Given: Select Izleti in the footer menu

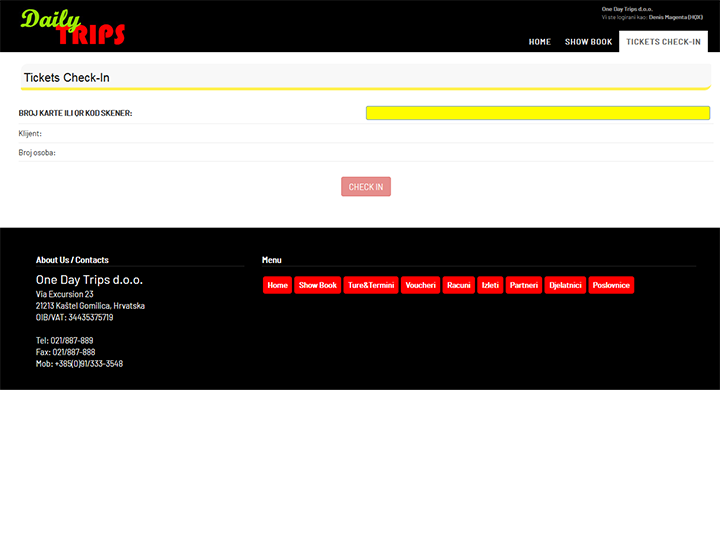Looking at the screenshot, I should 490,285.
